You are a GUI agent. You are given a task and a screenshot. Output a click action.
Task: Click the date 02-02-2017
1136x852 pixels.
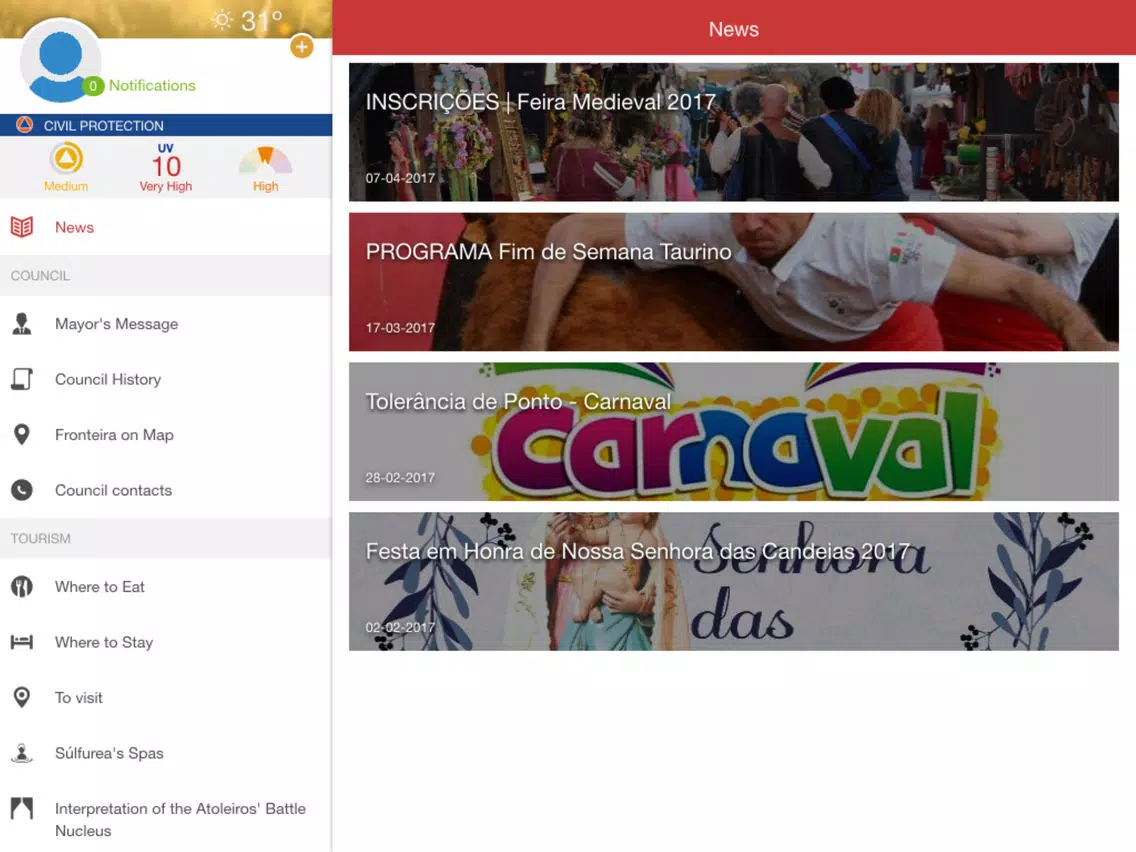click(400, 627)
